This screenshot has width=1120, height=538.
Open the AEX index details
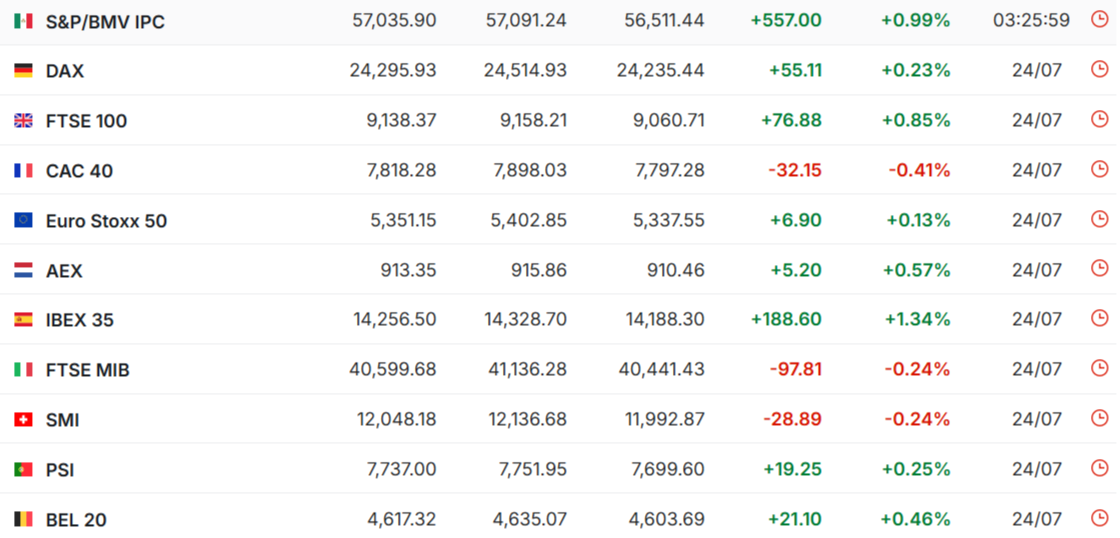pyautogui.click(x=64, y=271)
